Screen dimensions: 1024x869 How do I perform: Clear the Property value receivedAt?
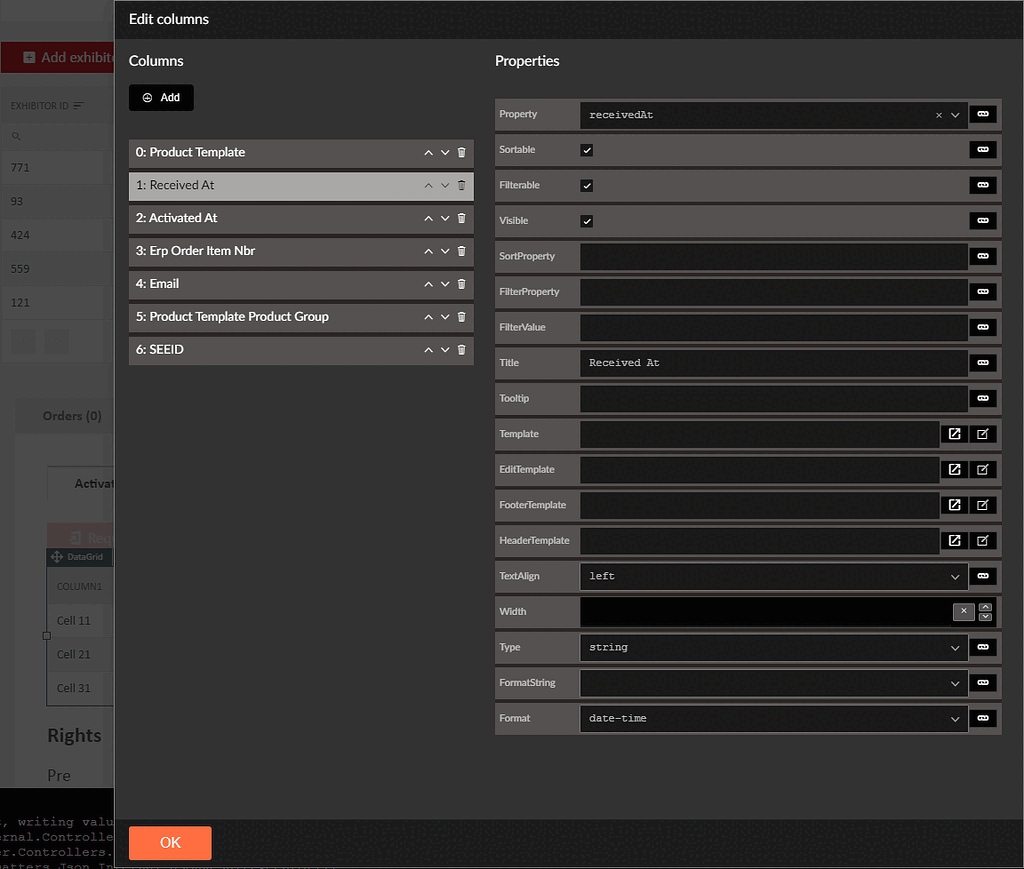pyautogui.click(x=939, y=115)
